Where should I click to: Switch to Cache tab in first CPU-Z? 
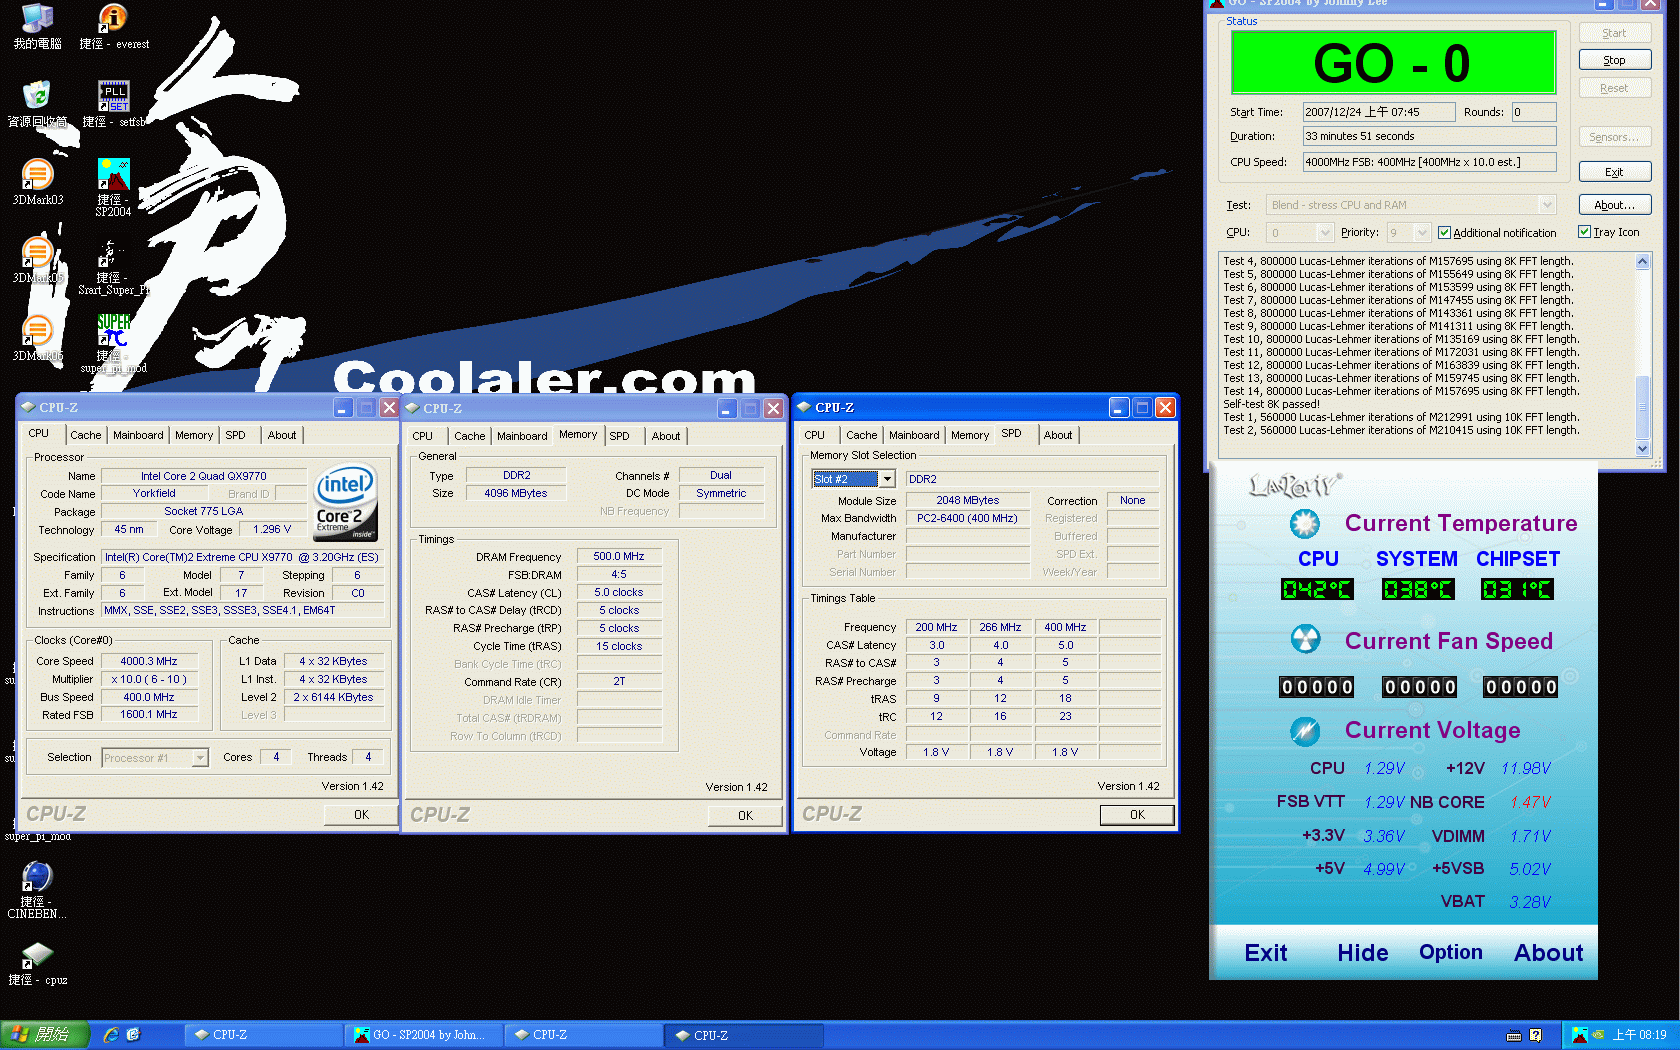85,435
